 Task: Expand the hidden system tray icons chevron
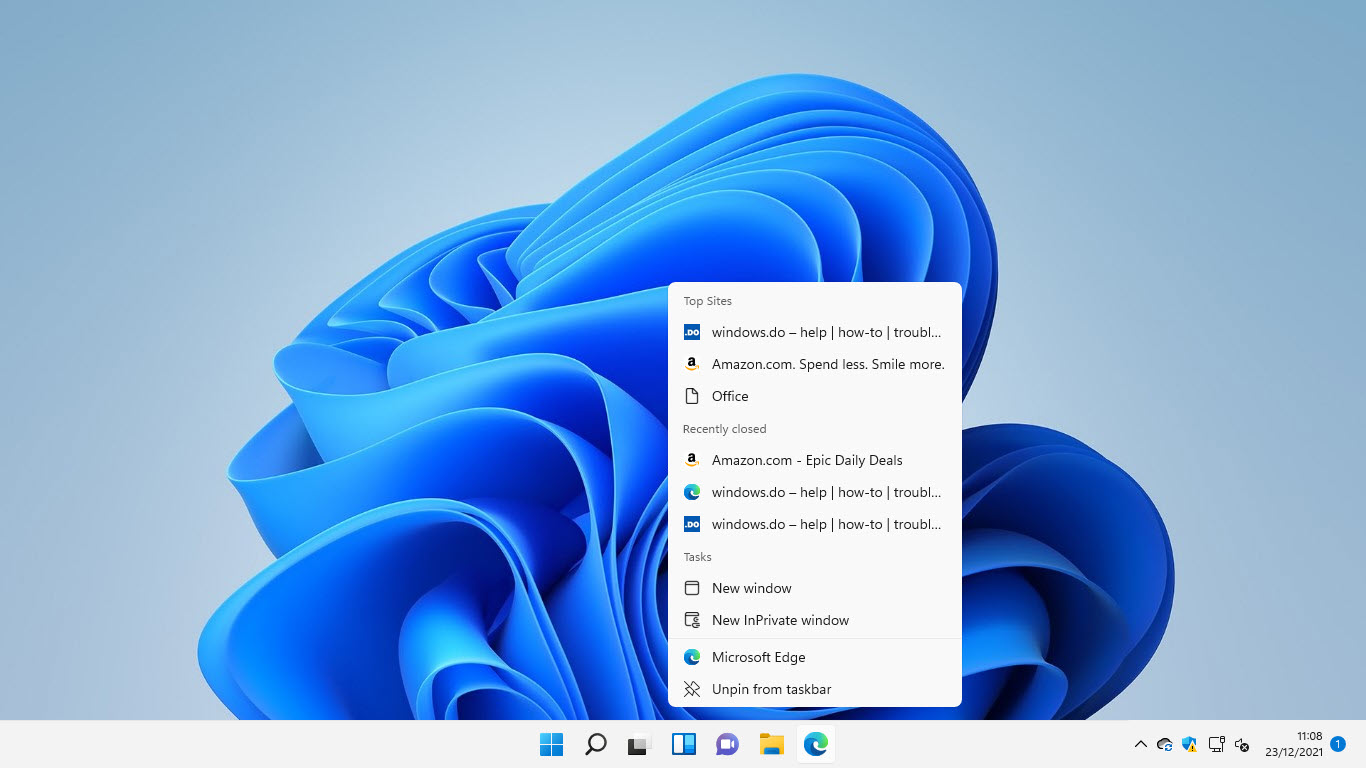point(1140,745)
